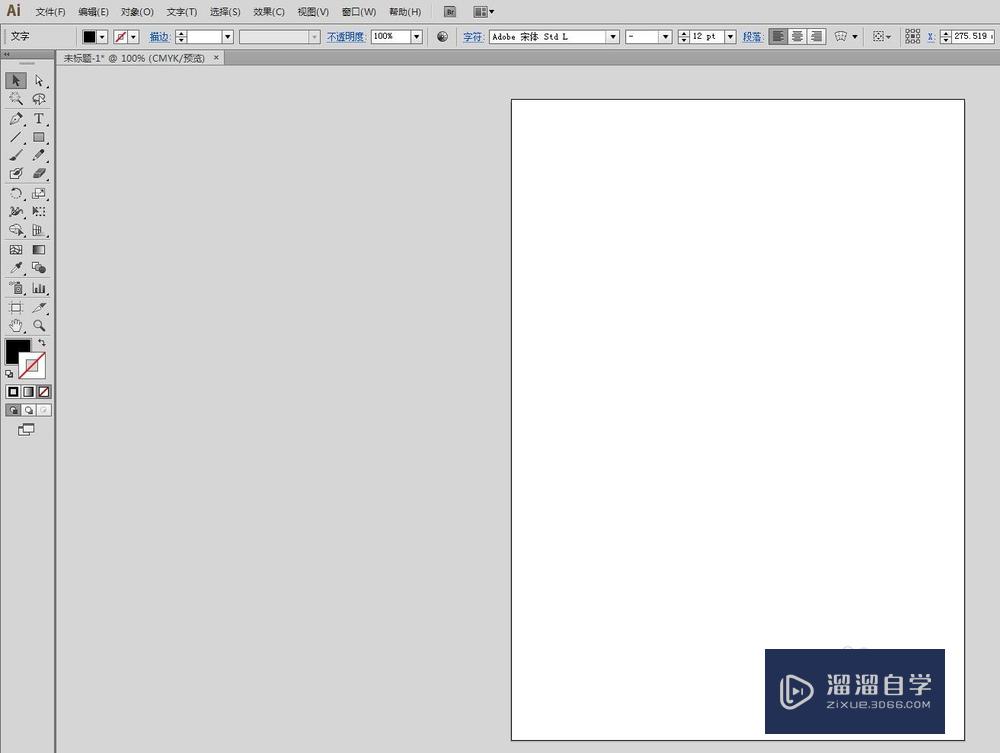Set paint mode to None

(x=43, y=391)
